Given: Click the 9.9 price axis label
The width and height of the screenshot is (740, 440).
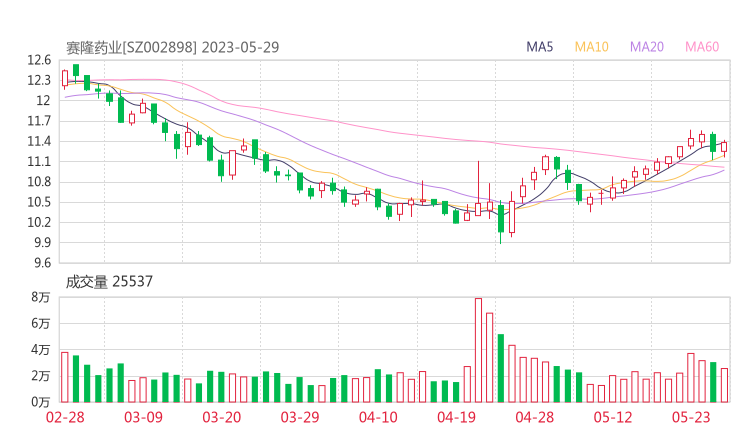Looking at the screenshot, I should [x=42, y=243].
